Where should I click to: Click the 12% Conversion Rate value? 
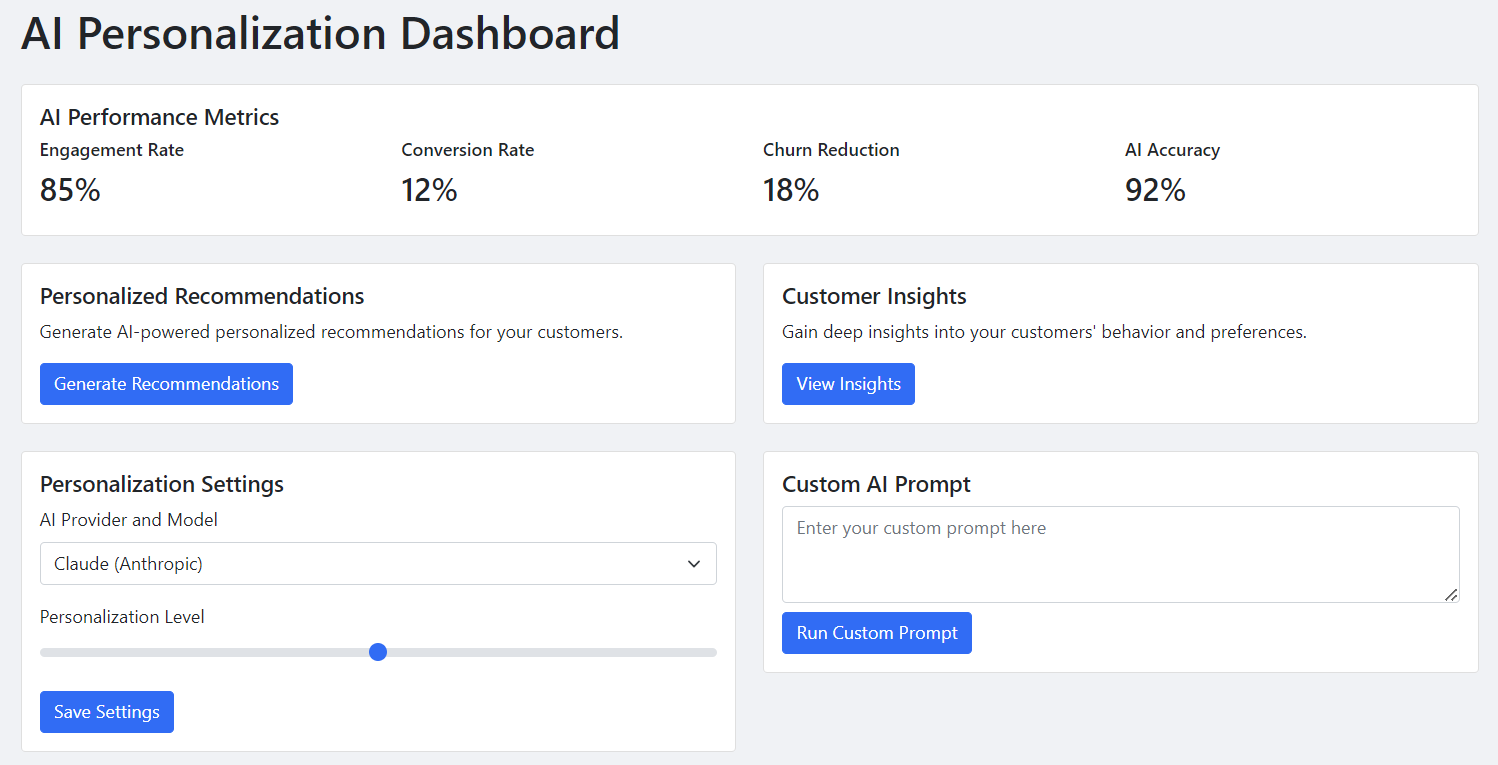(x=430, y=190)
